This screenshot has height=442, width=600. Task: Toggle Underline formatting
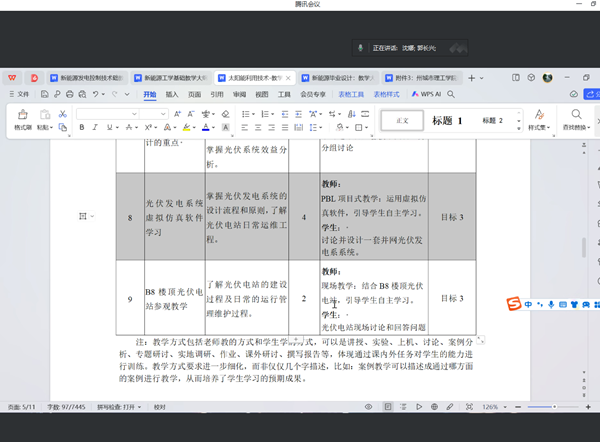coord(110,128)
